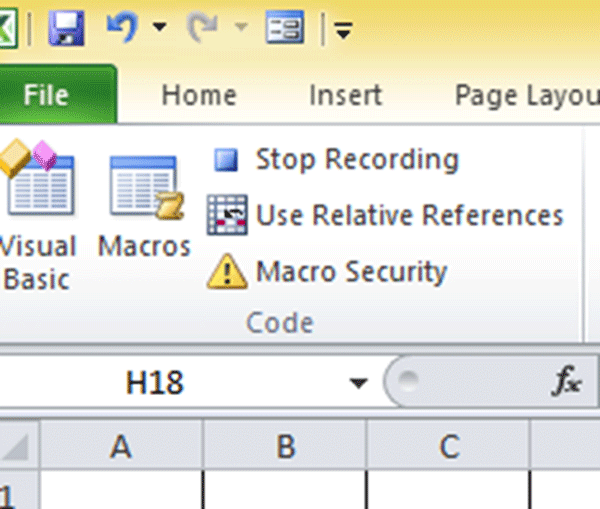Click the Macro Security warning icon

tap(227, 271)
